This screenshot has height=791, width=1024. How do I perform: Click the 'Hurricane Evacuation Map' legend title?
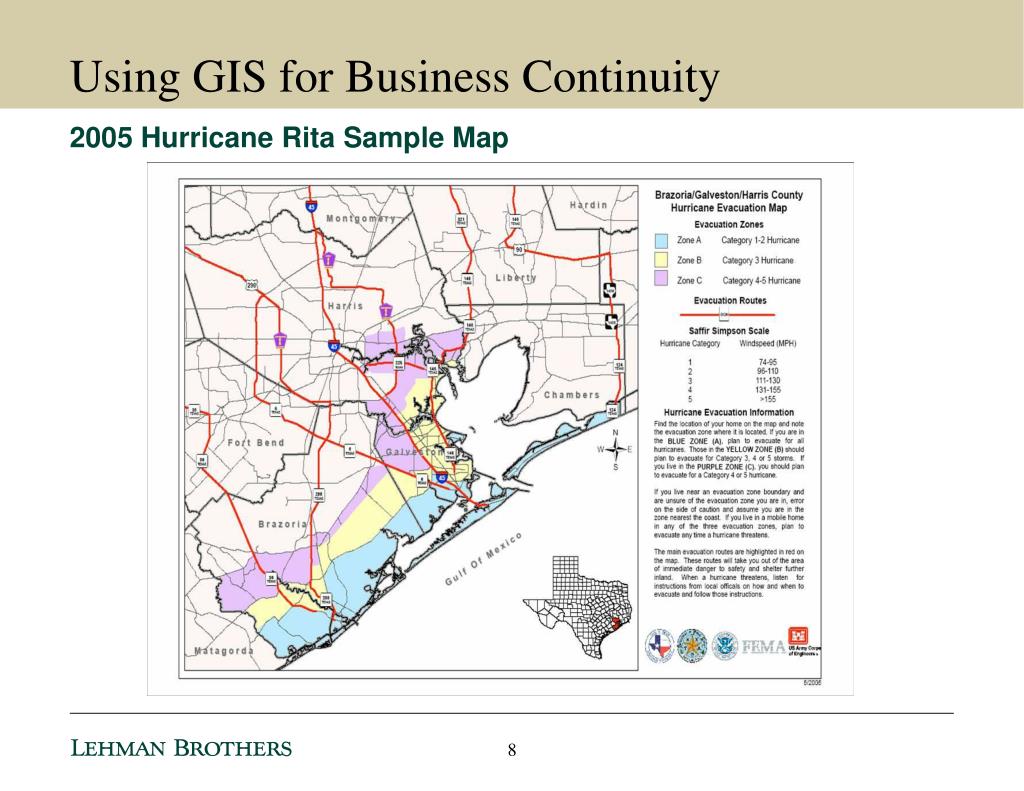729,208
